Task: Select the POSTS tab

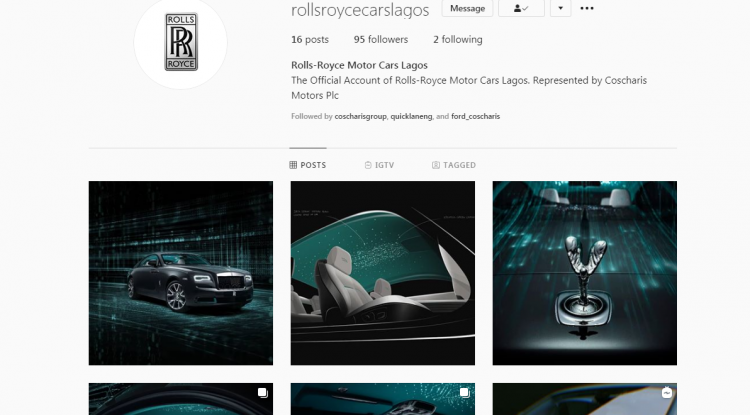Action: [x=308, y=165]
